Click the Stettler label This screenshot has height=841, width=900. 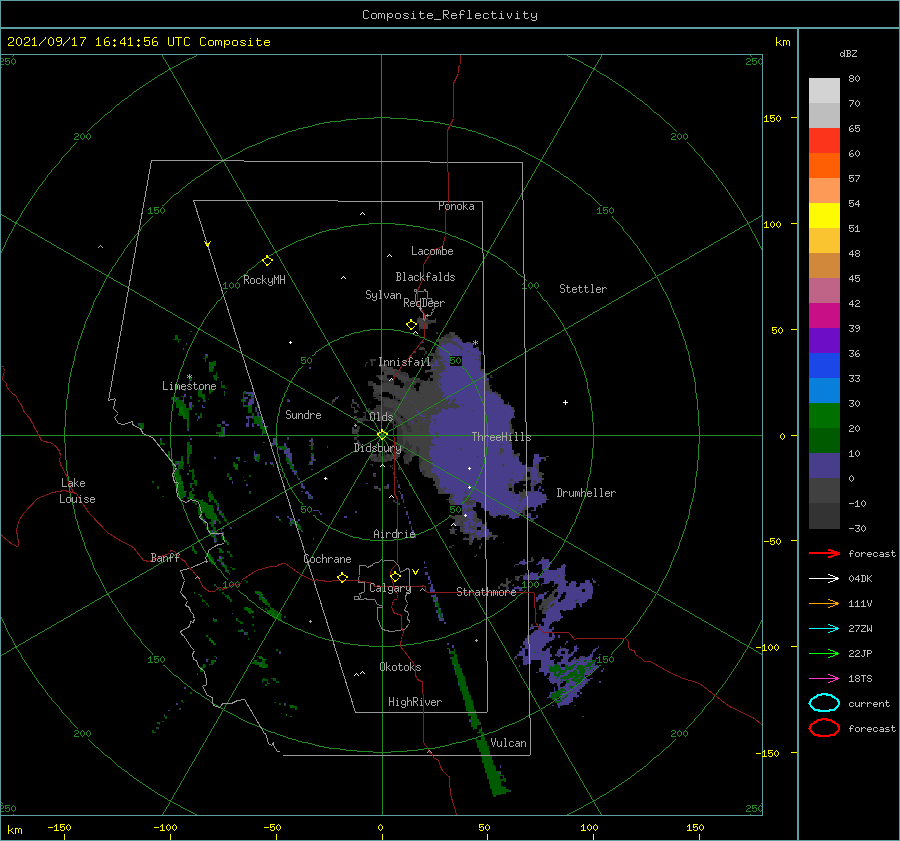583,289
